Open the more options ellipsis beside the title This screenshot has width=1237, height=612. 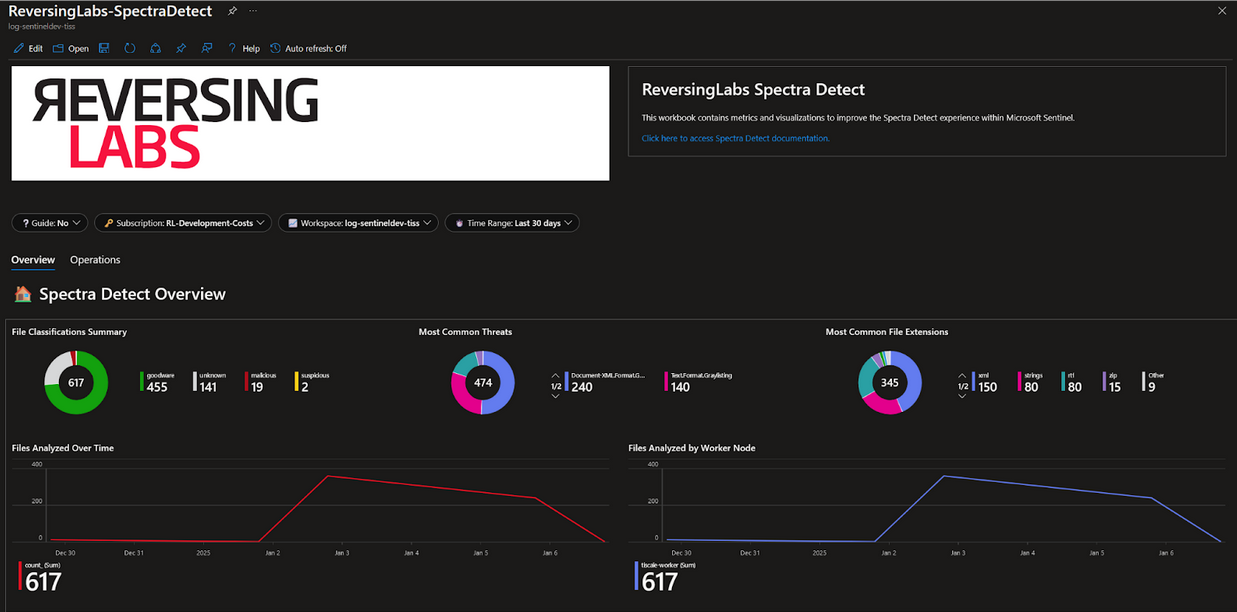pyautogui.click(x=253, y=11)
